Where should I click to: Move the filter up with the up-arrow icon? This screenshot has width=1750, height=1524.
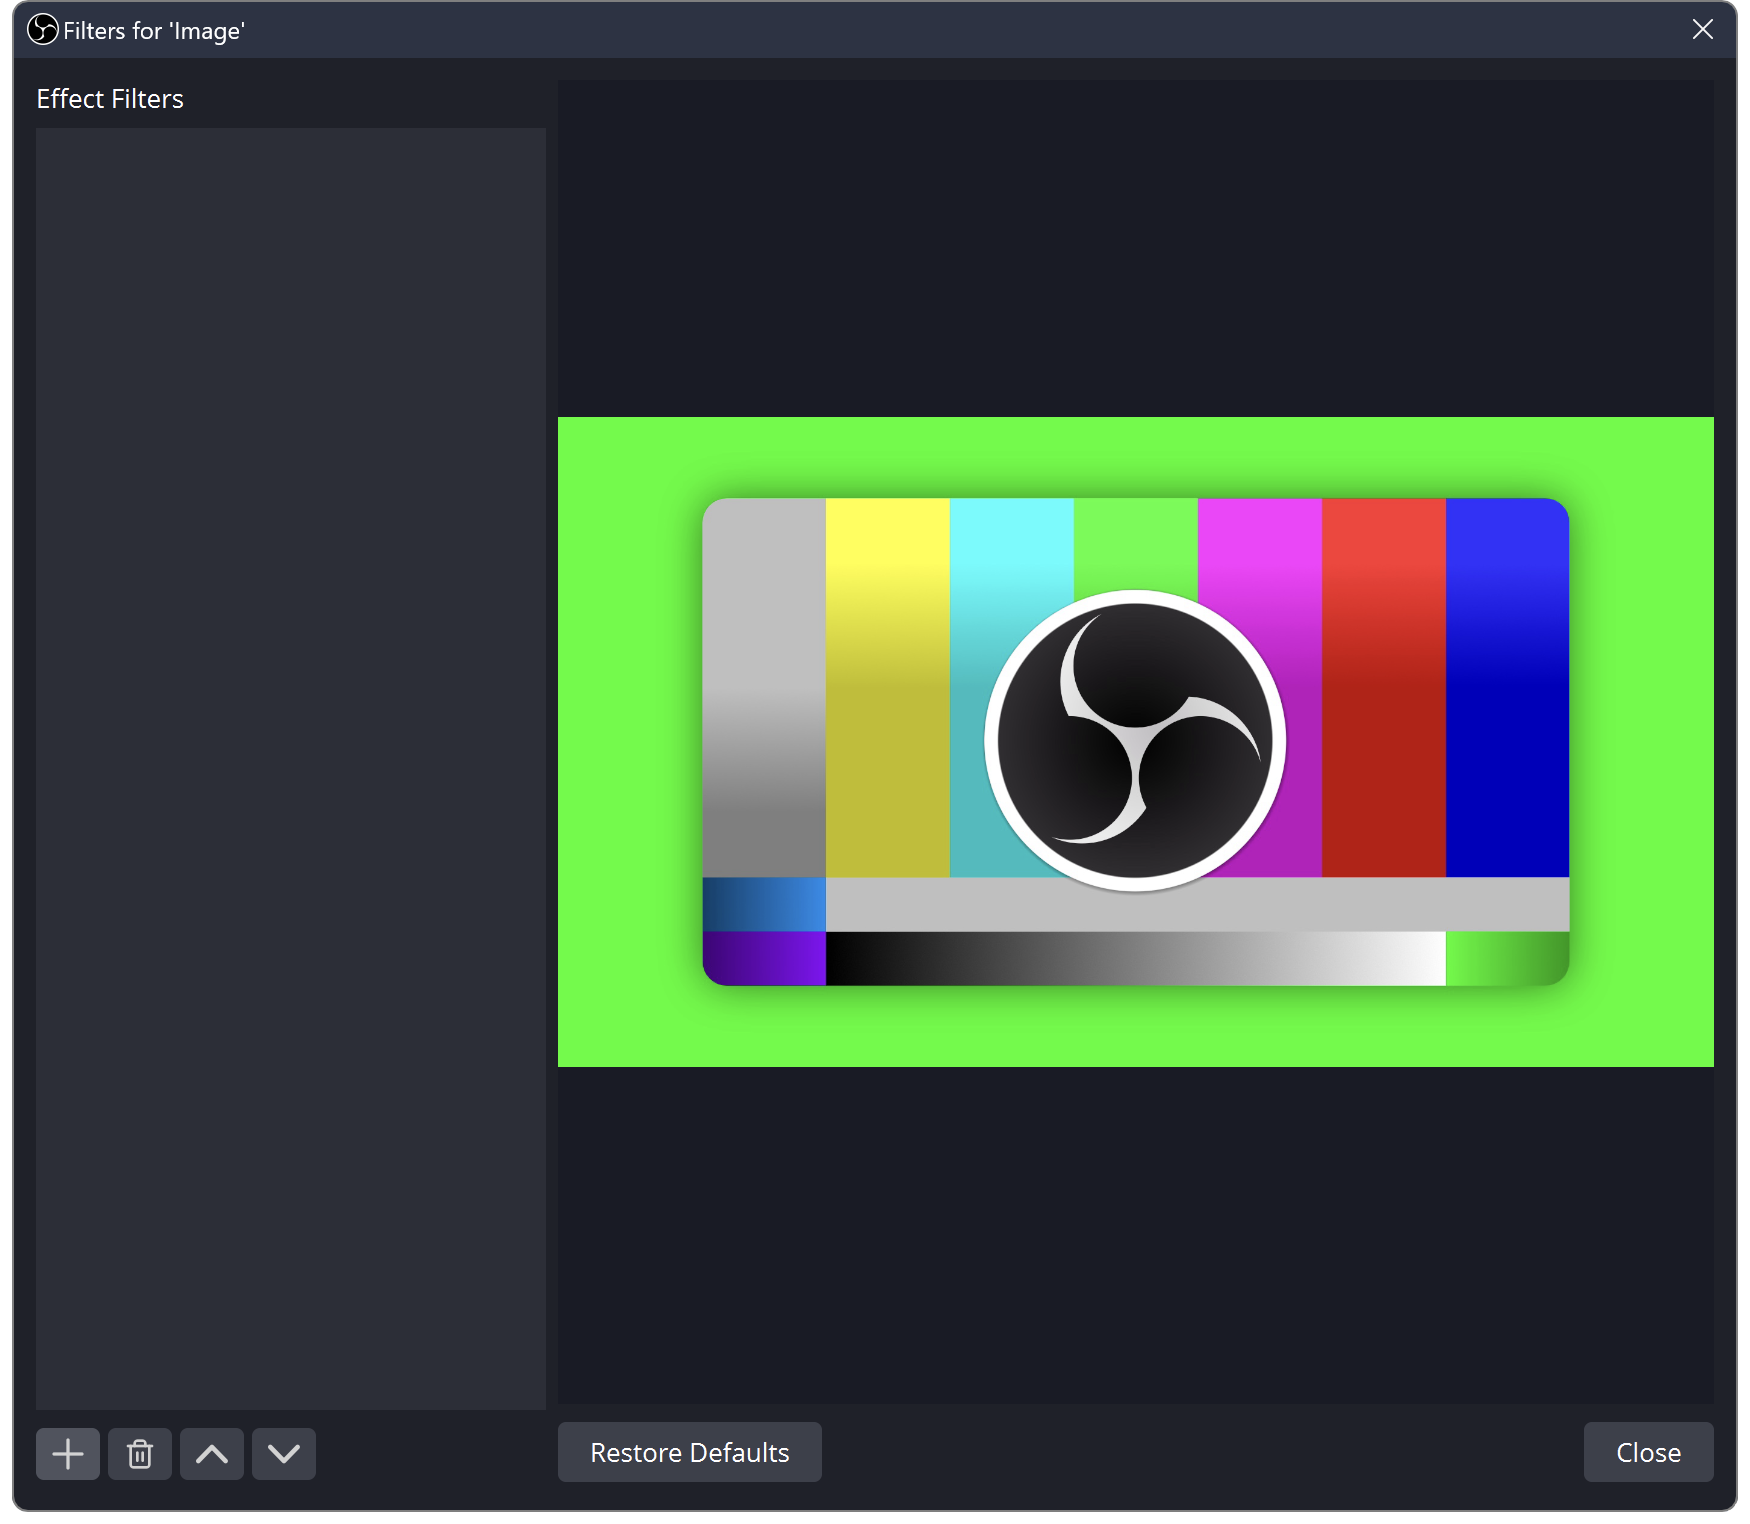pyautogui.click(x=211, y=1453)
